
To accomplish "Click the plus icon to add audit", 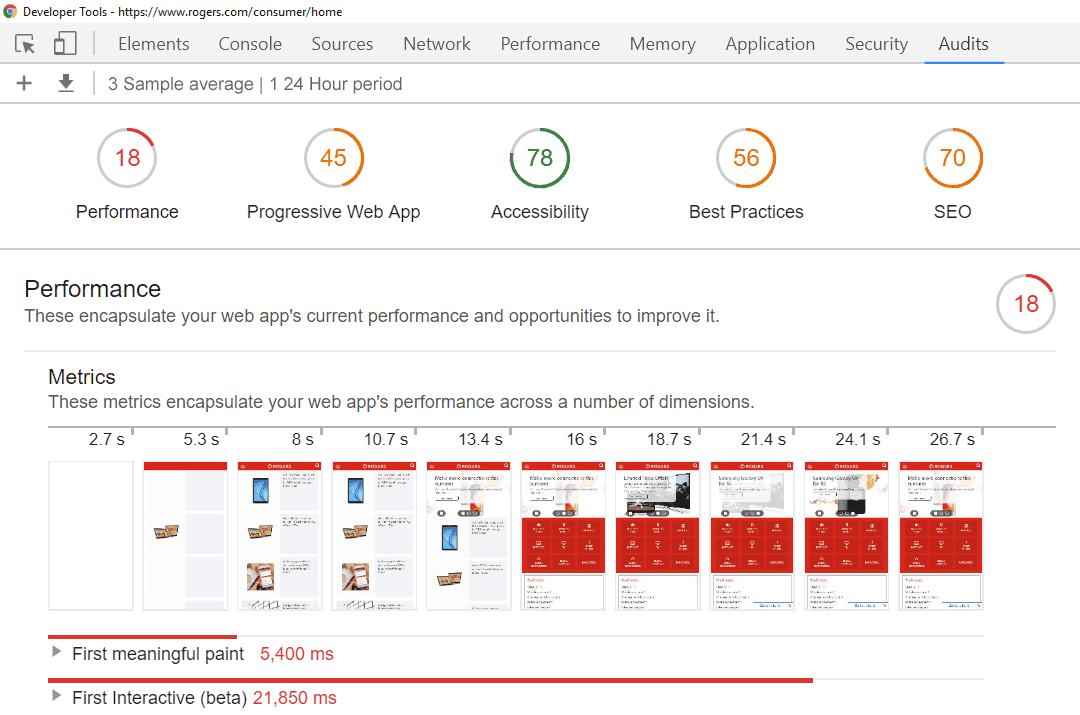I will tap(24, 84).
